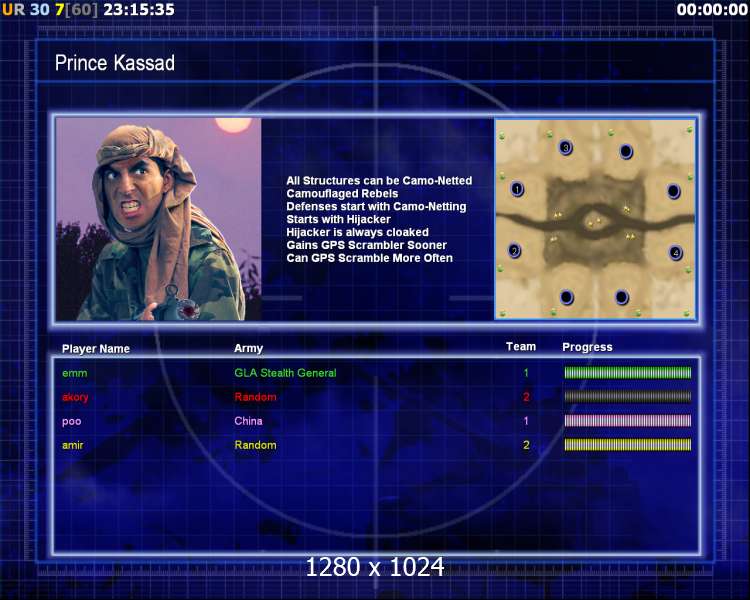Select player name poo
Viewport: 750px width, 600px height.
(71, 422)
